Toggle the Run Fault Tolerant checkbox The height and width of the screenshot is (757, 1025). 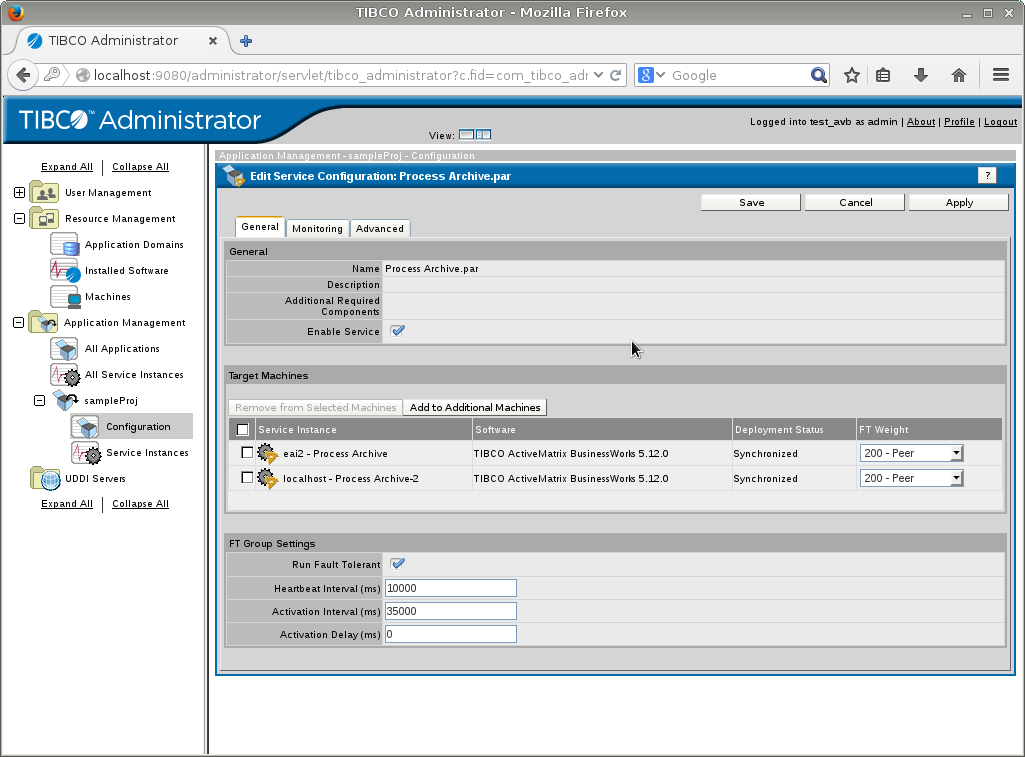click(398, 564)
